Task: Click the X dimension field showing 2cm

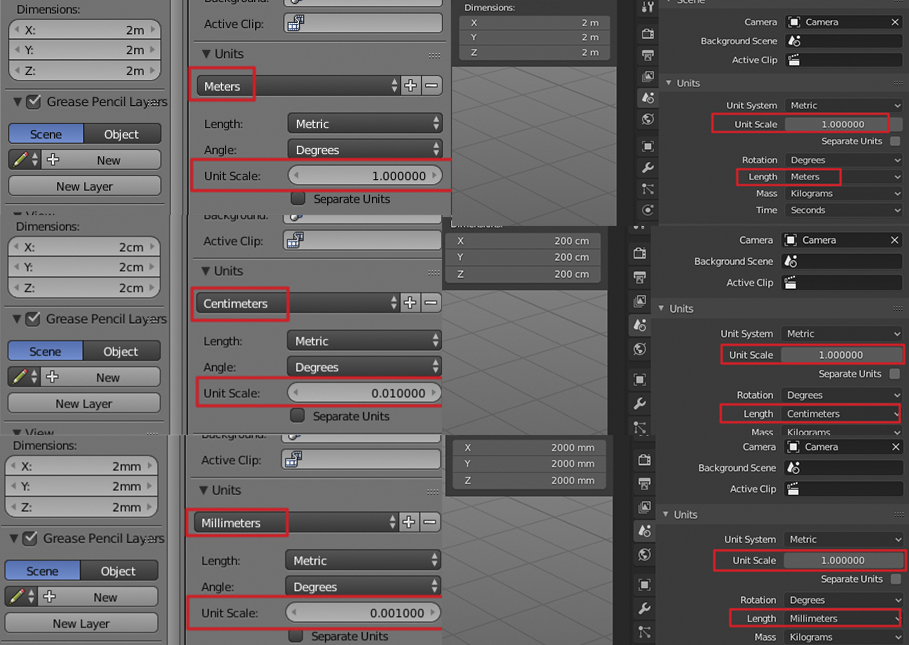Action: (85, 247)
